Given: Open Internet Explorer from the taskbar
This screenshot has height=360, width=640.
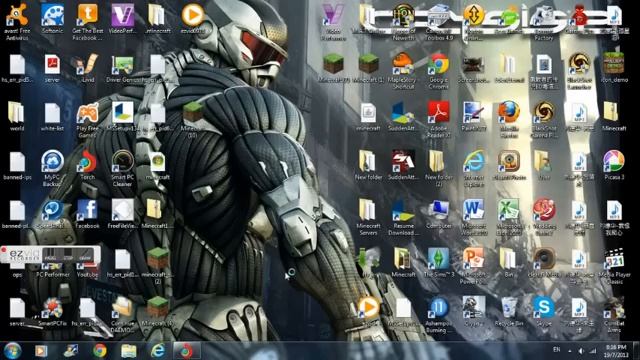Looking at the screenshot, I should pos(158,351).
